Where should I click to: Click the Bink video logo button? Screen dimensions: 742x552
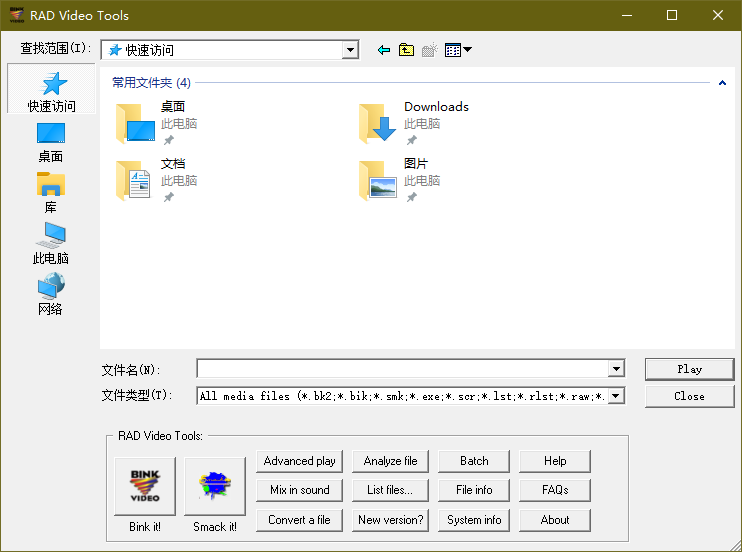[145, 486]
